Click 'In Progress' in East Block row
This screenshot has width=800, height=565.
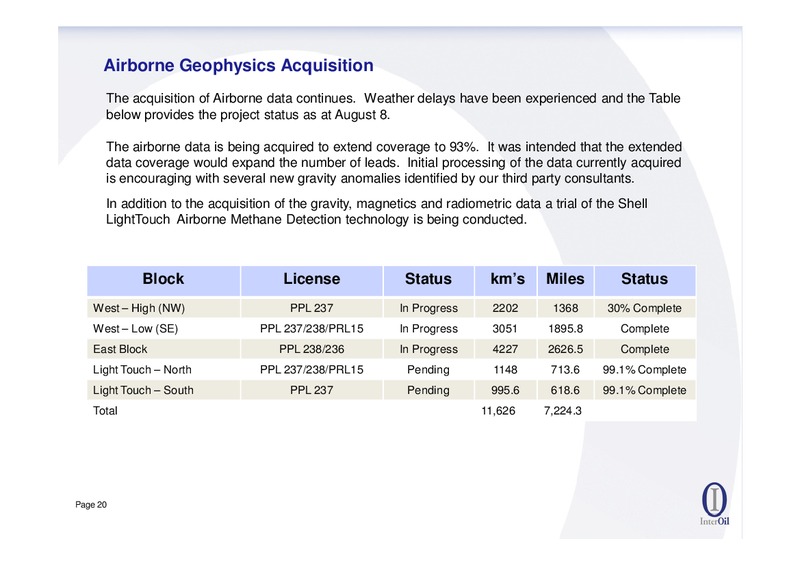click(x=429, y=349)
